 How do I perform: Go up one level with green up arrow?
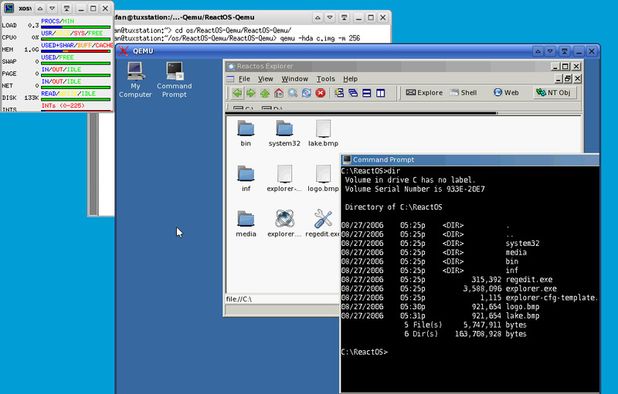(264, 93)
